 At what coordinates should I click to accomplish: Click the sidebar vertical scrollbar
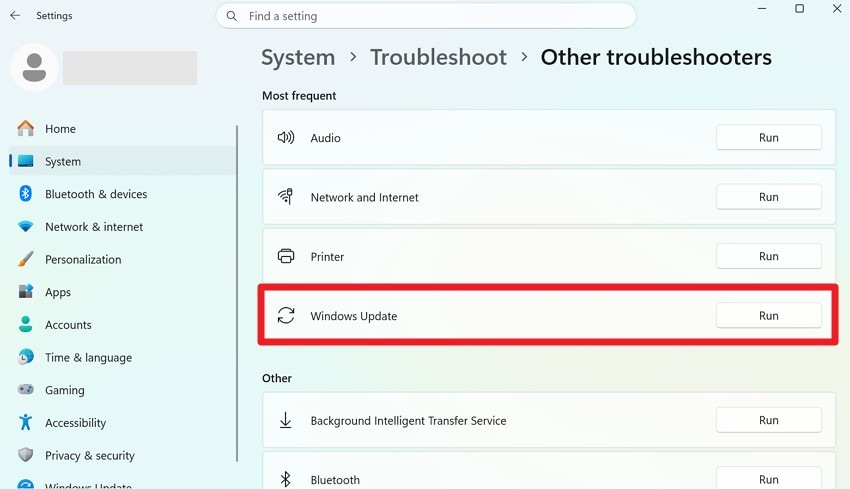coord(237,293)
